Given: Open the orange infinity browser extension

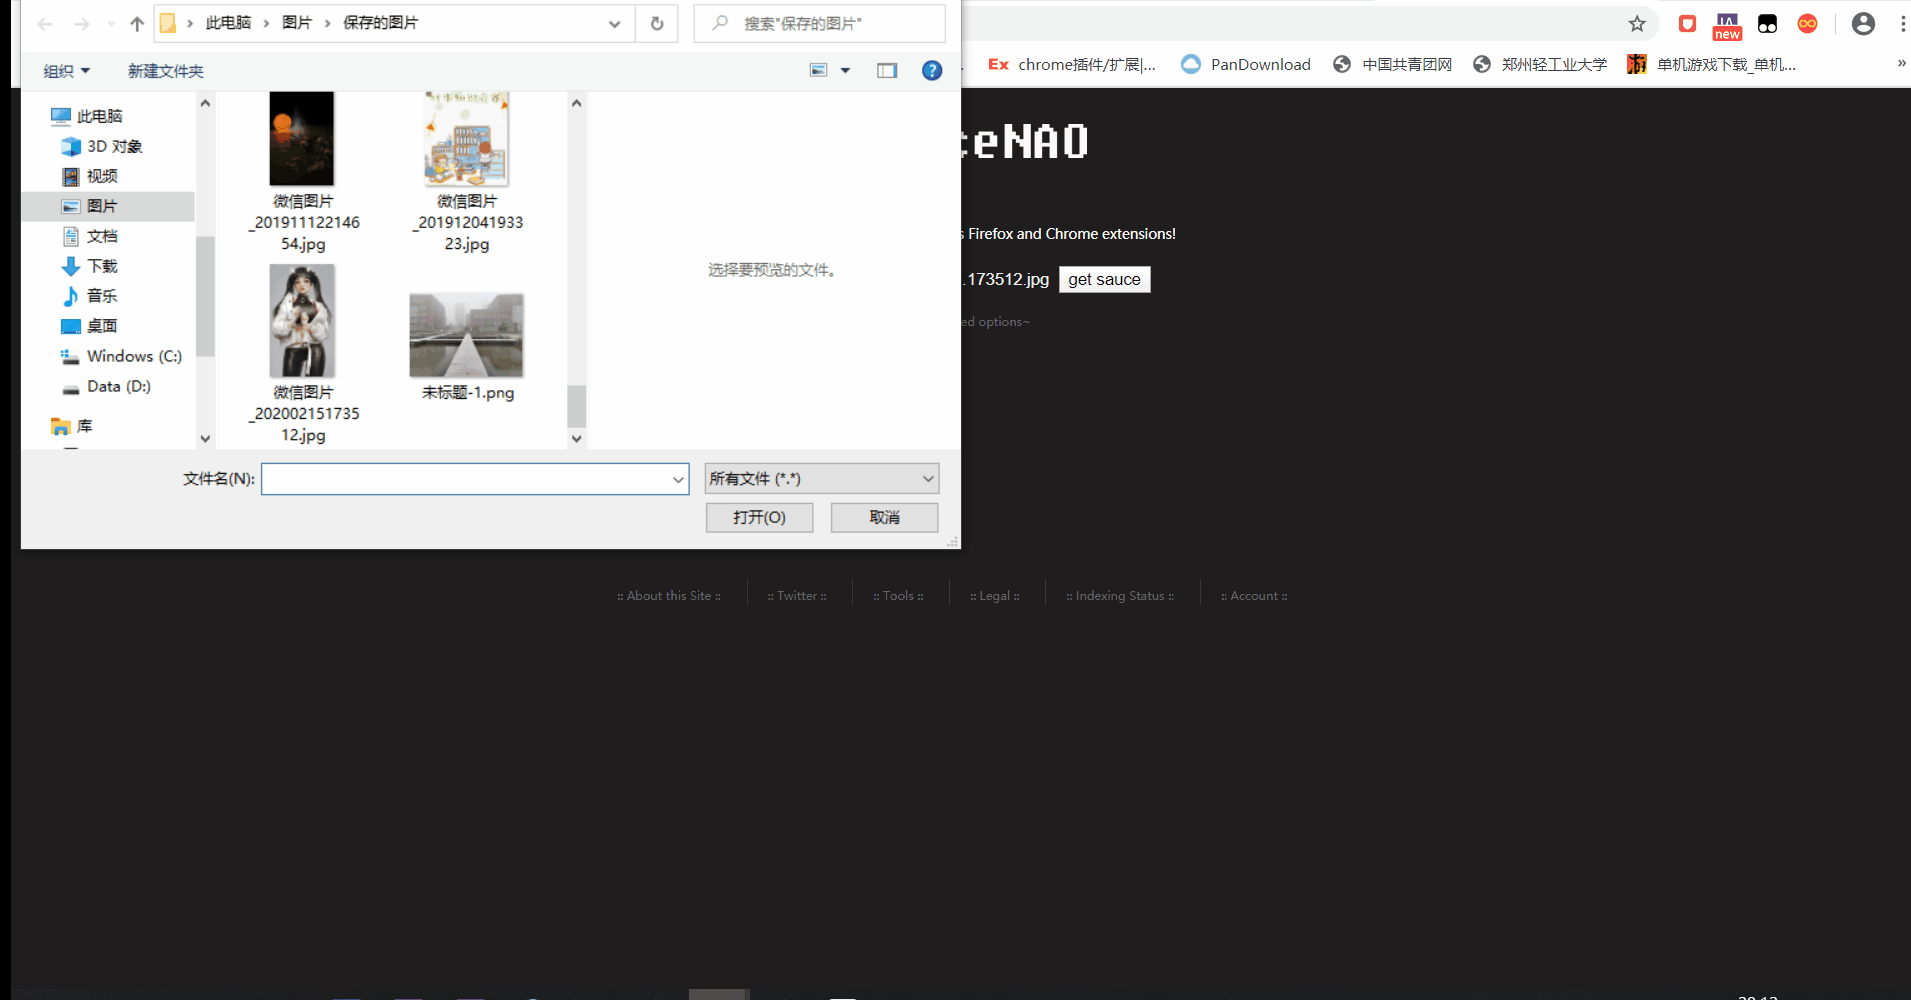Looking at the screenshot, I should pyautogui.click(x=1807, y=24).
